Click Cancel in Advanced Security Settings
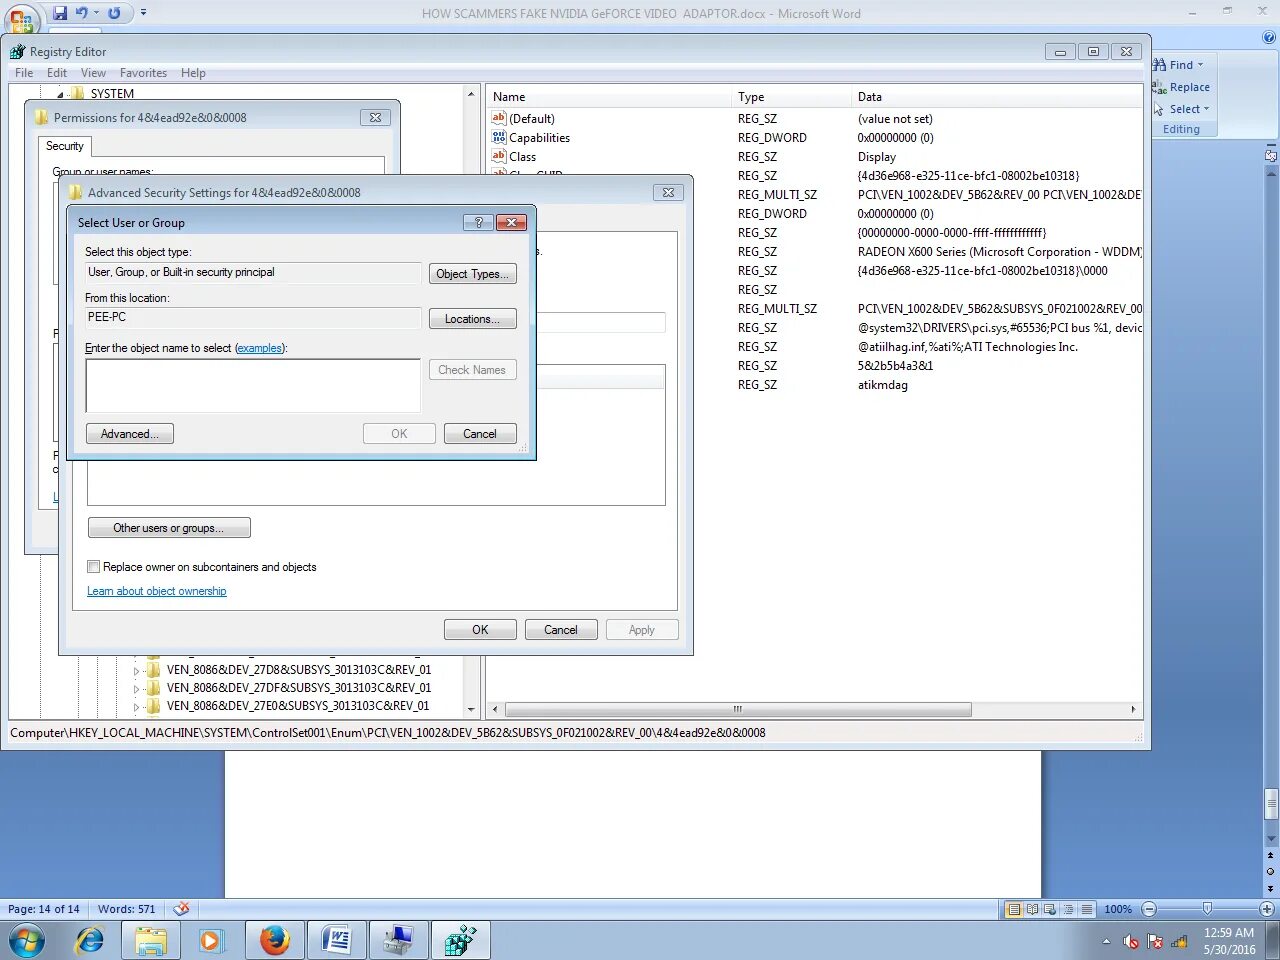Image resolution: width=1280 pixels, height=960 pixels. pos(561,630)
